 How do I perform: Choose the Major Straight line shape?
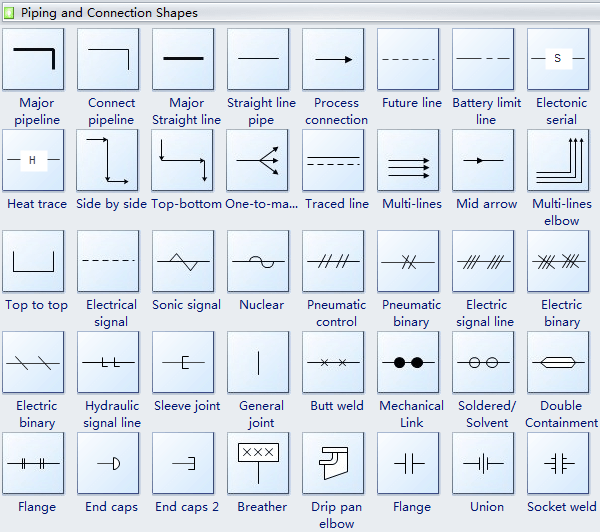tap(183, 59)
